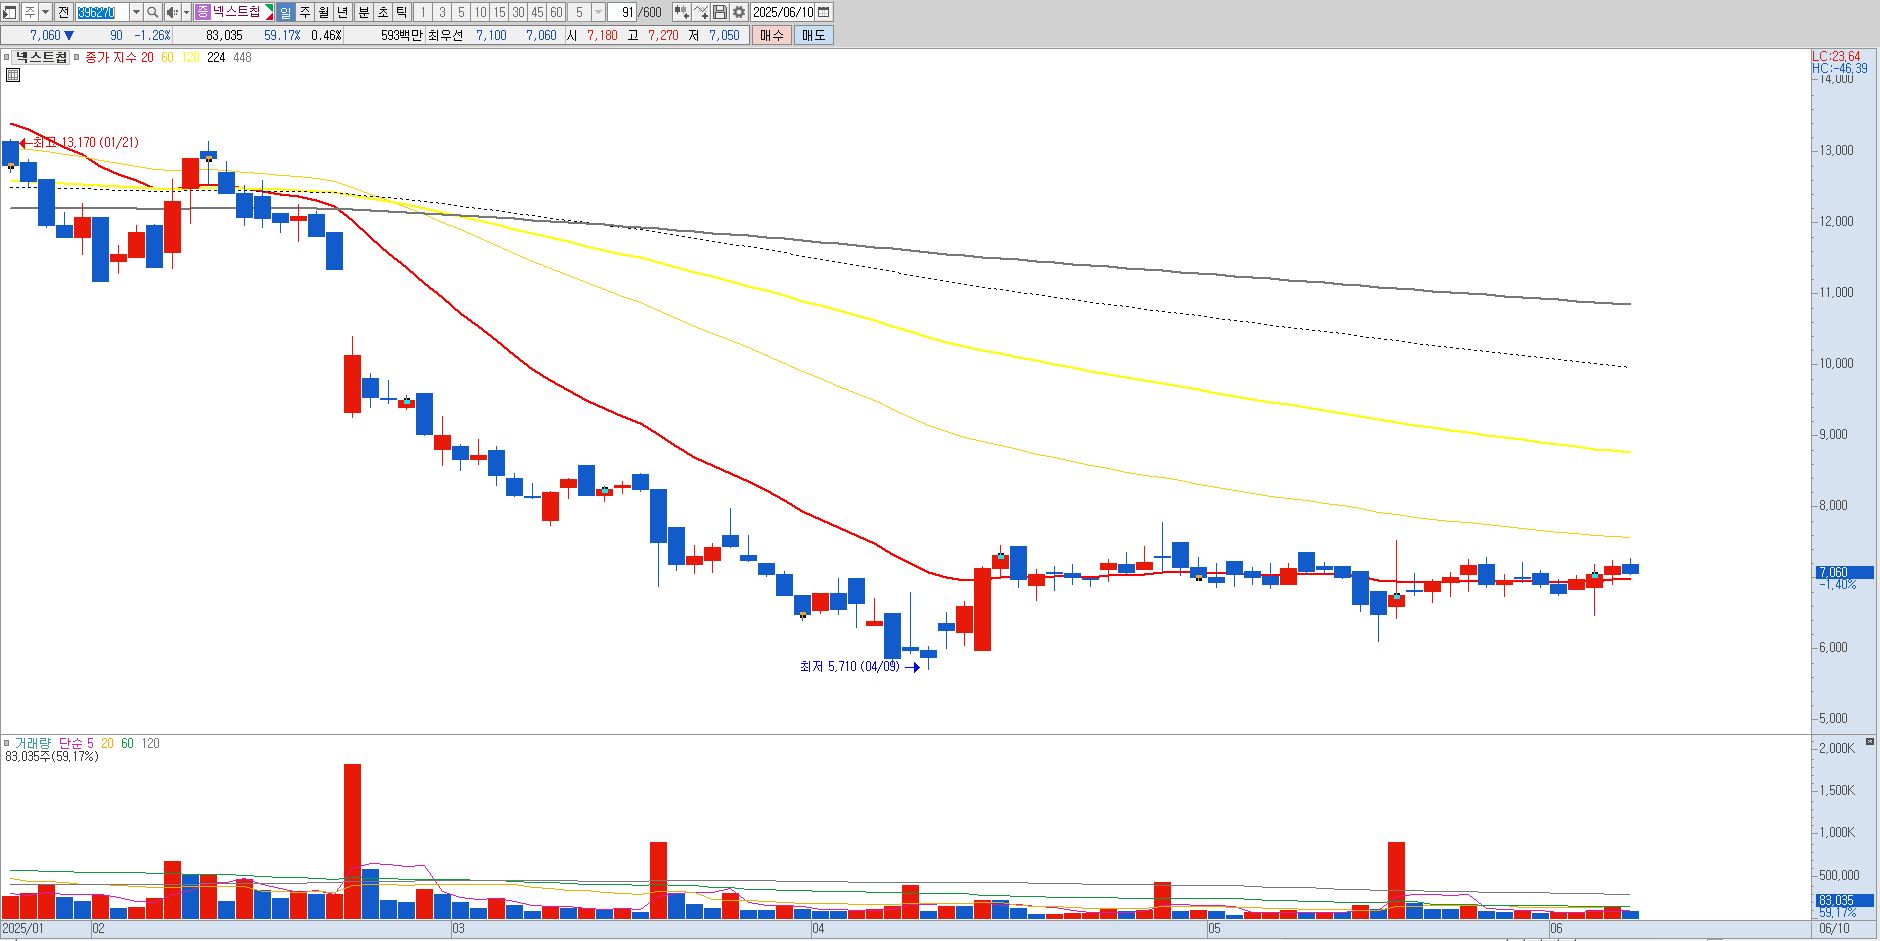Click the 전 button in toolbar
This screenshot has width=1880, height=941.
point(63,12)
